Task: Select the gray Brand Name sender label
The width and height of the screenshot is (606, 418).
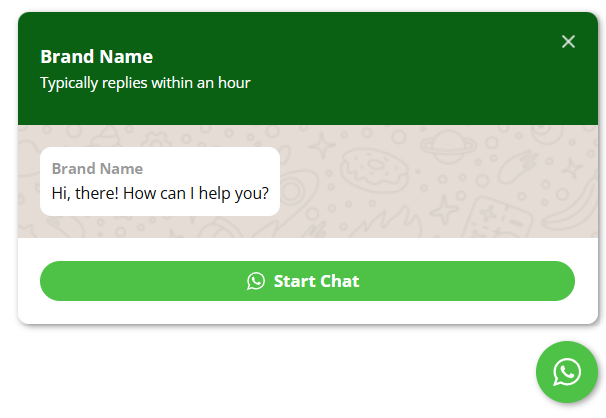Action: (x=97, y=169)
